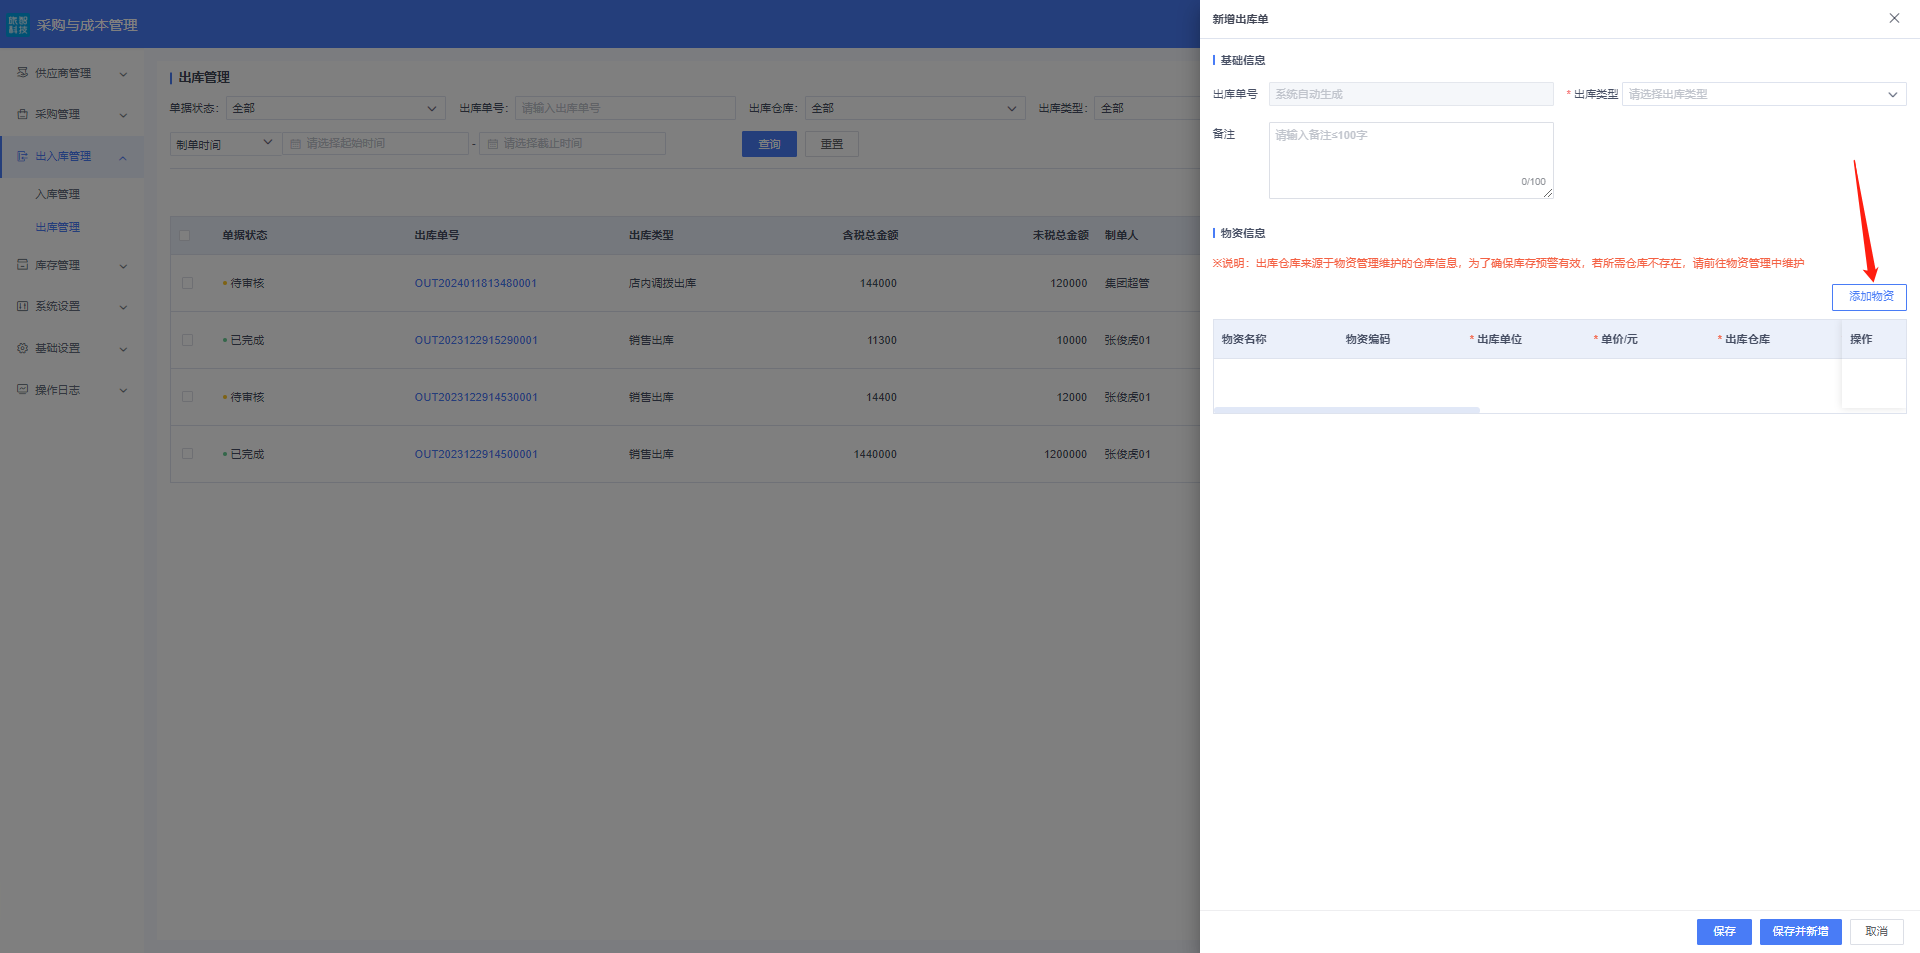Expand the 基础设置 menu chevron
Screen dimensions: 1920x953
123,349
